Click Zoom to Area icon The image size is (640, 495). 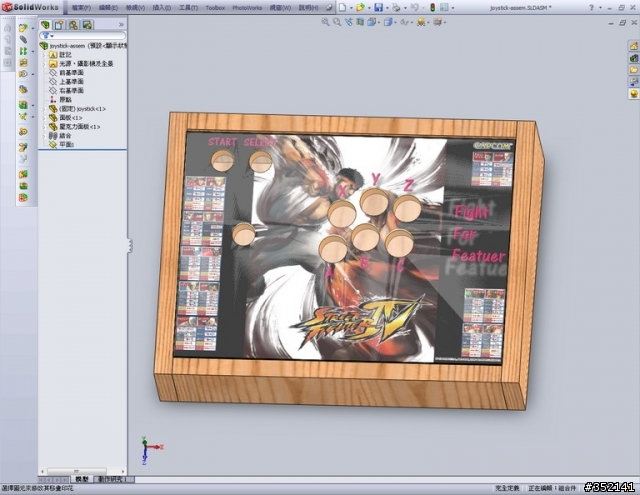[337, 22]
